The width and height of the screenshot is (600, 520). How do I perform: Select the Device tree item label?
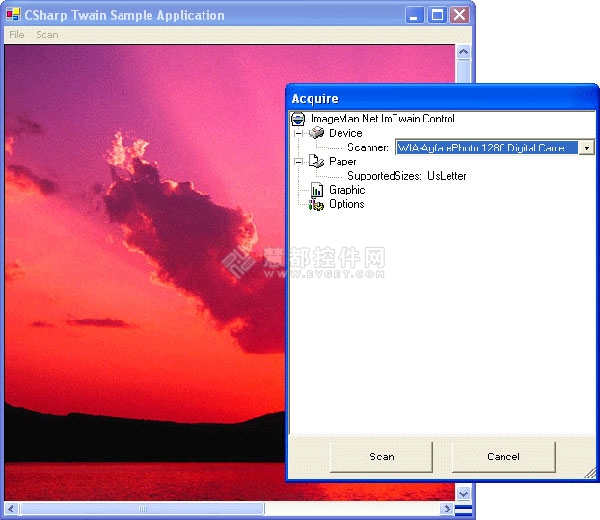pyautogui.click(x=346, y=133)
